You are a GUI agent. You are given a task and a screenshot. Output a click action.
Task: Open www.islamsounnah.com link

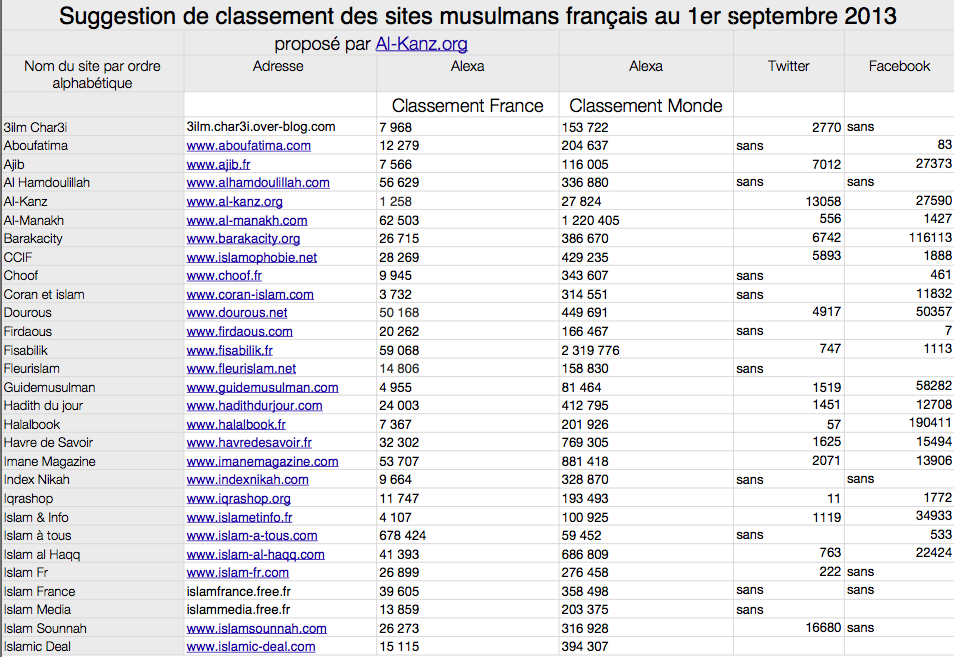(x=256, y=630)
